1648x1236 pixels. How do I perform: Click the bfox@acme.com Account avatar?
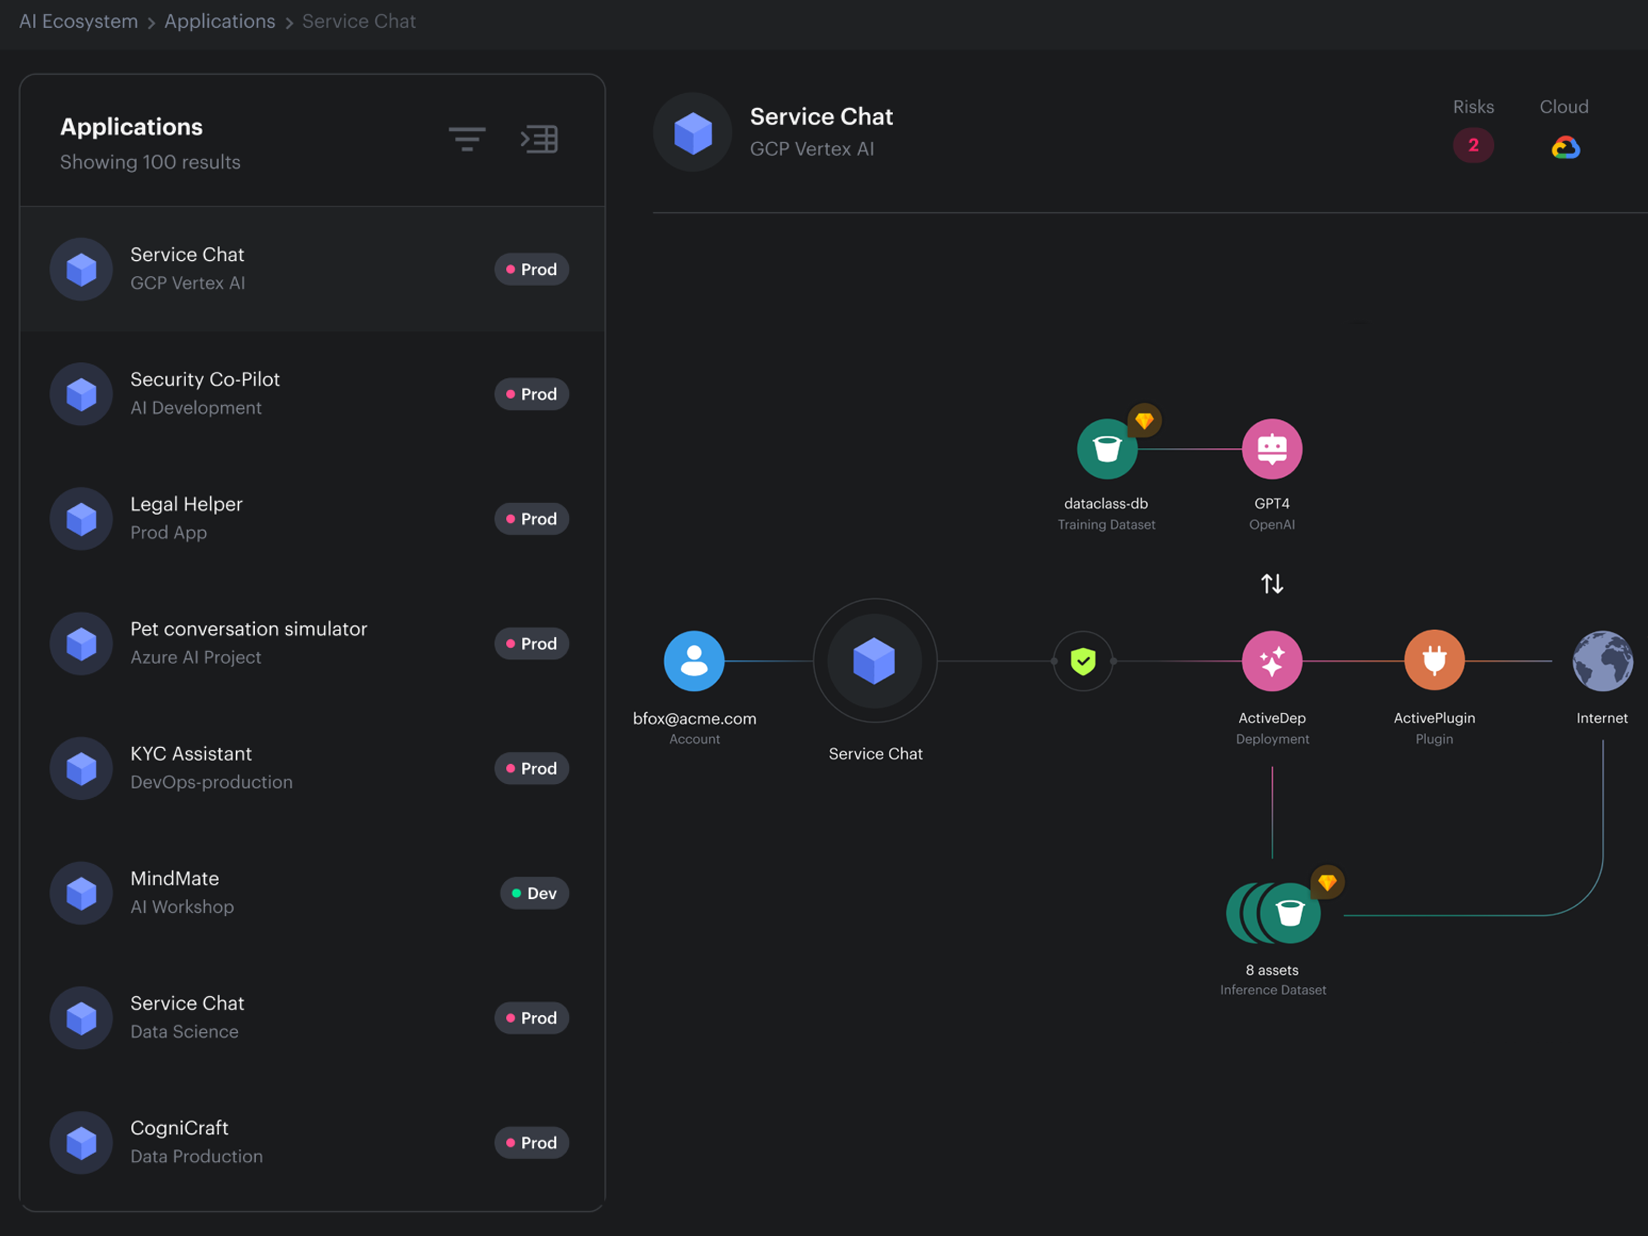(694, 660)
